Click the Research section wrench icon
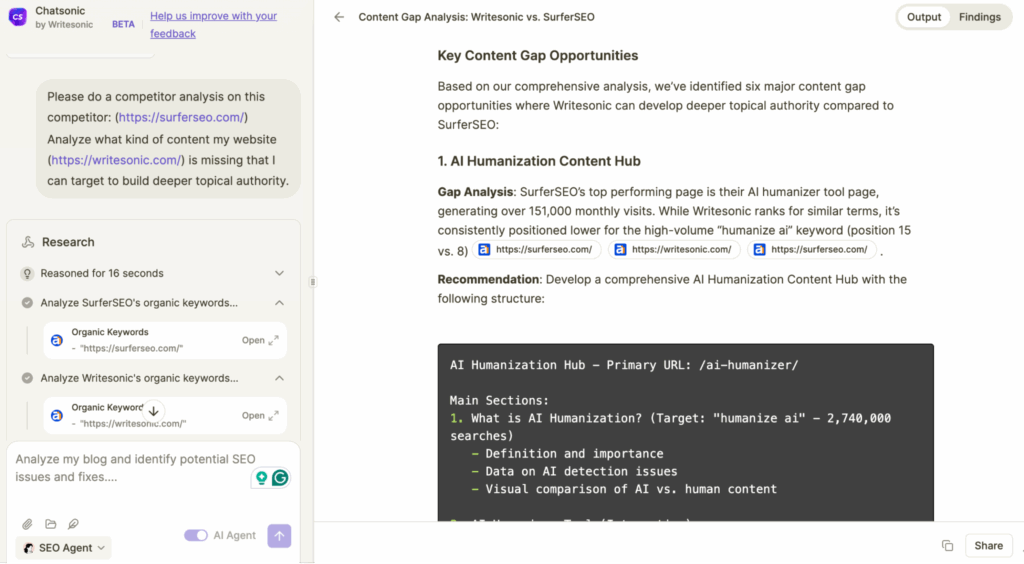This screenshot has height=564, width=1024. pos(27,242)
